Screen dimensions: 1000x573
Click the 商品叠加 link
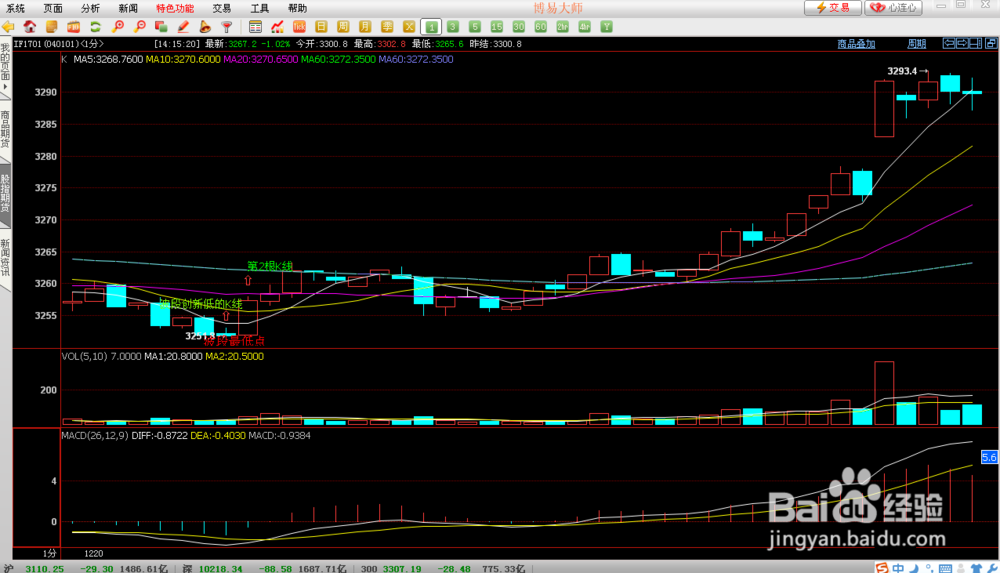[x=856, y=44]
